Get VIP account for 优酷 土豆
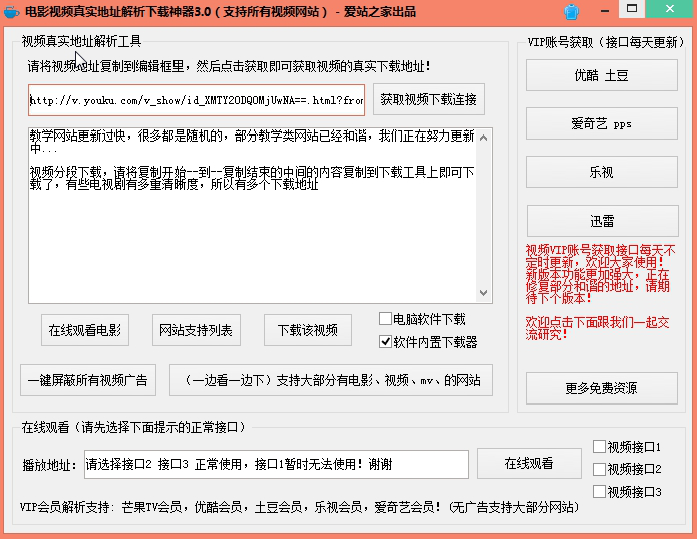Screen dimensions: 697x539 pos(602,75)
